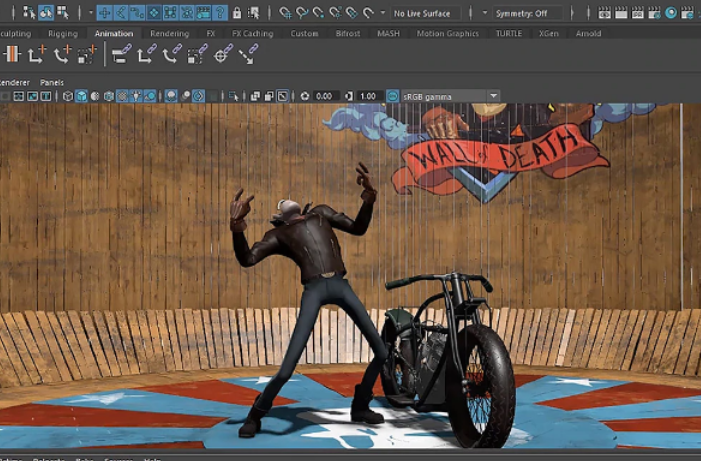Toggle use all lights bulb icon

coord(135,96)
